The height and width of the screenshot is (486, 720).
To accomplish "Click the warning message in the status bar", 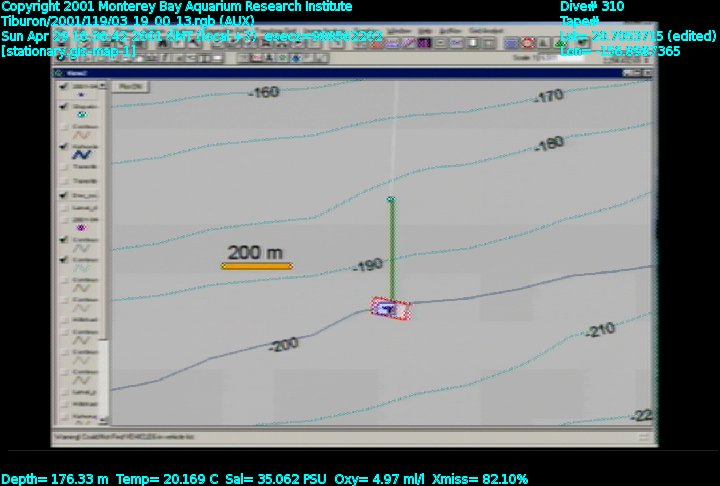I will tap(130, 435).
